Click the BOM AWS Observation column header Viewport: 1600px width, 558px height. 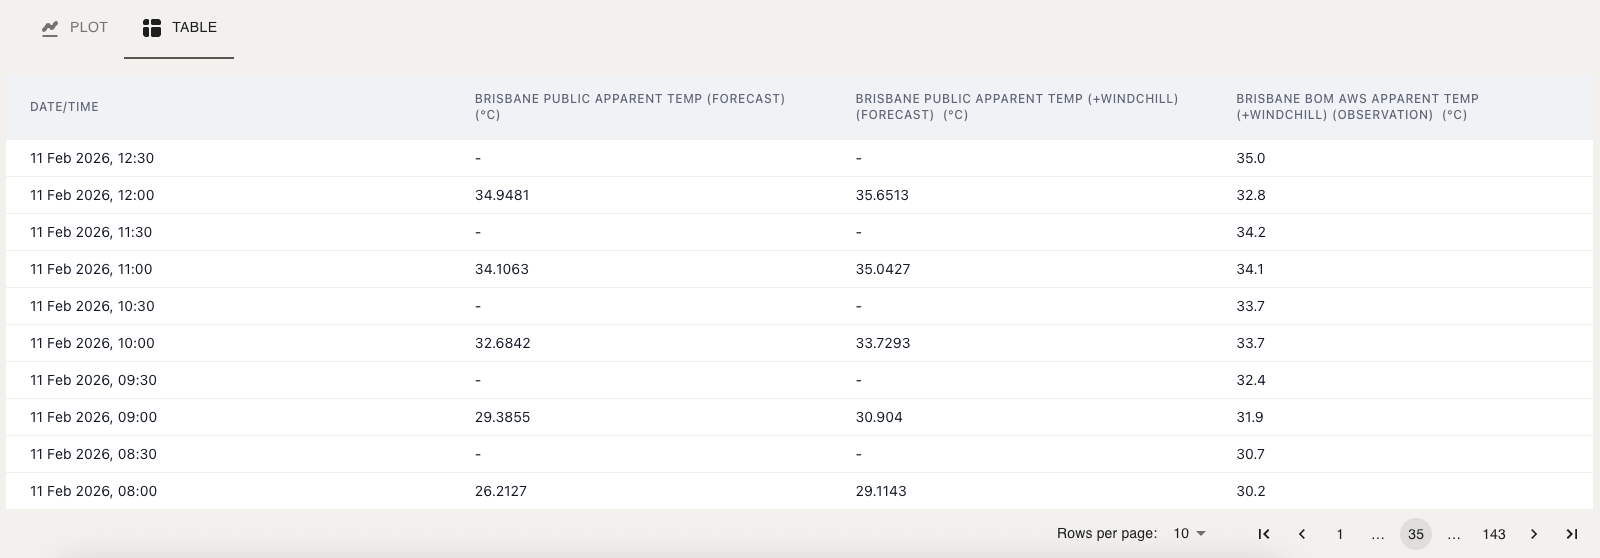click(1356, 107)
